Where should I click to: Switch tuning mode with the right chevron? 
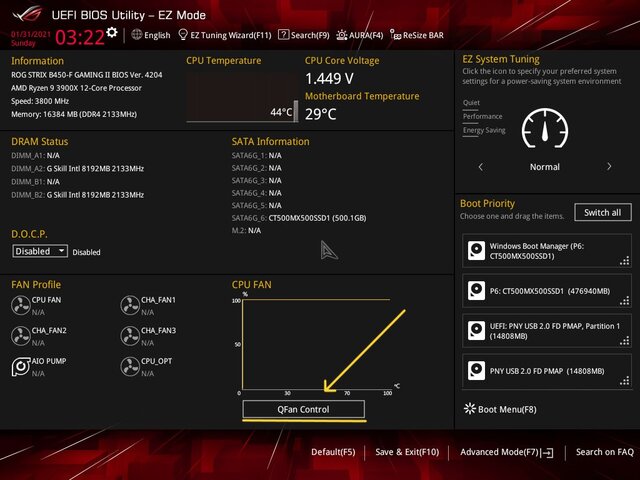609,167
